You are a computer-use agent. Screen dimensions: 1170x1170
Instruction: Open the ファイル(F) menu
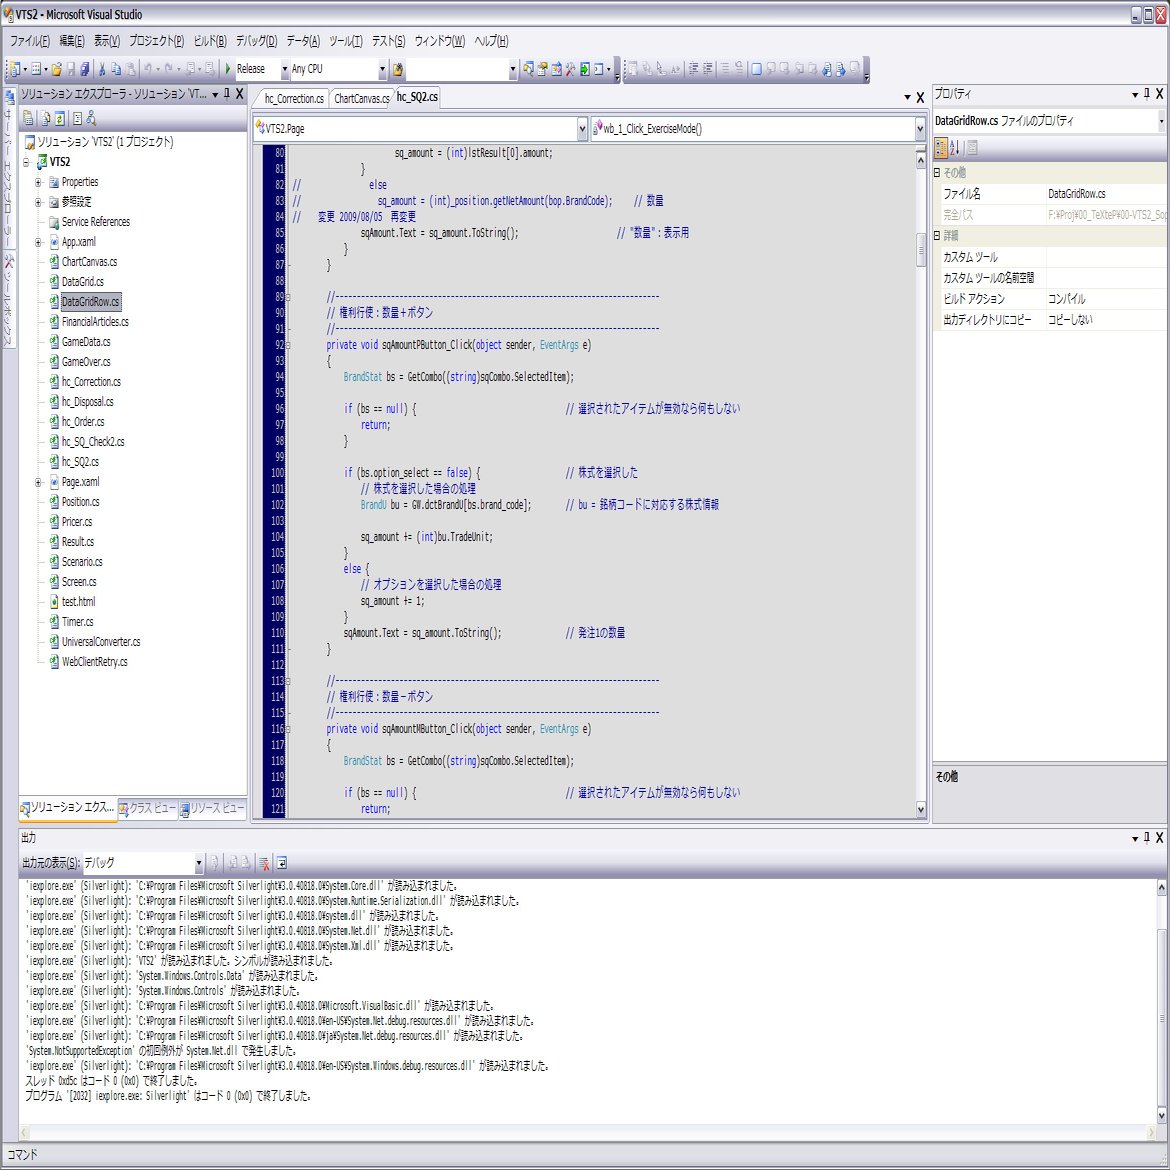point(30,41)
